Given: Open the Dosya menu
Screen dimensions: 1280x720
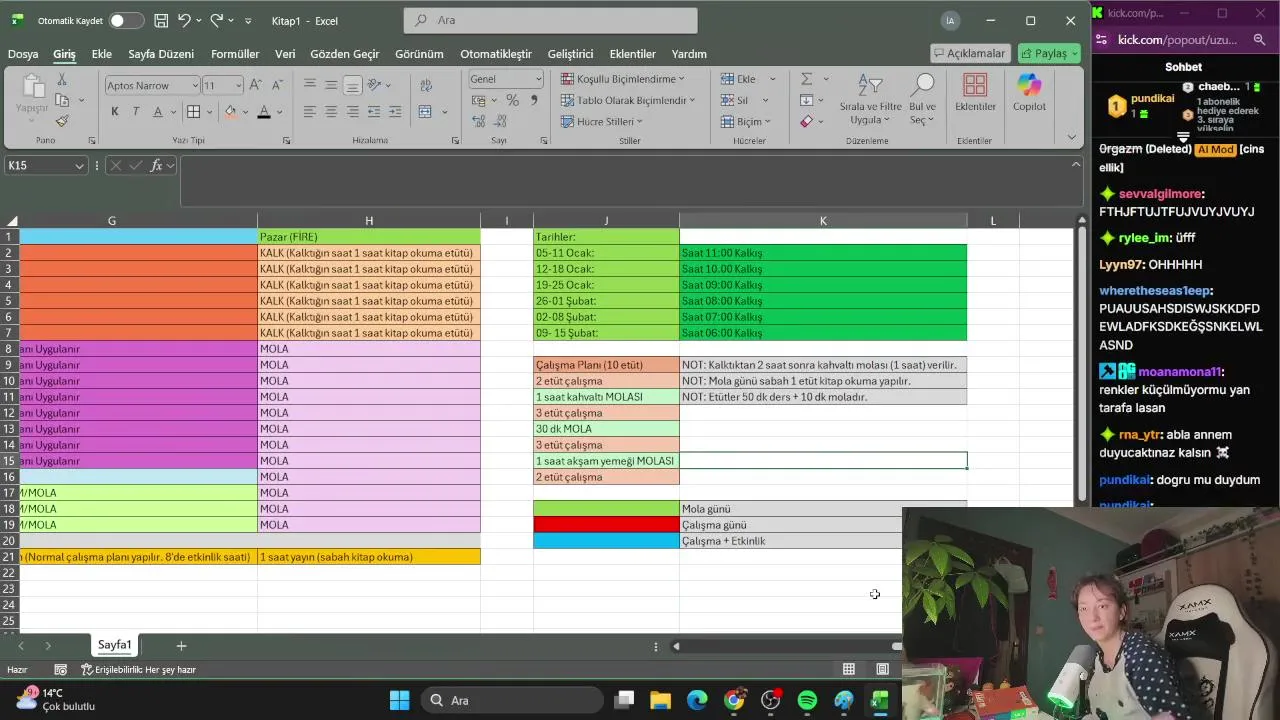Looking at the screenshot, I should click(x=23, y=54).
